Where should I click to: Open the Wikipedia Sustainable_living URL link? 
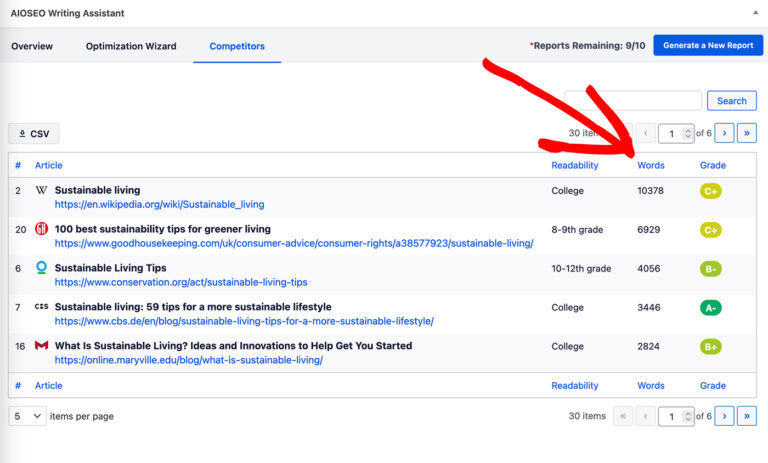pyautogui.click(x=159, y=204)
